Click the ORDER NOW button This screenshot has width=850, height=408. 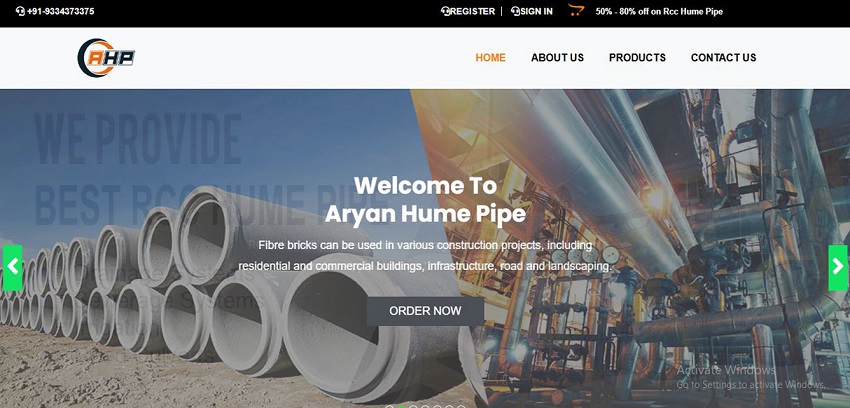click(x=426, y=311)
